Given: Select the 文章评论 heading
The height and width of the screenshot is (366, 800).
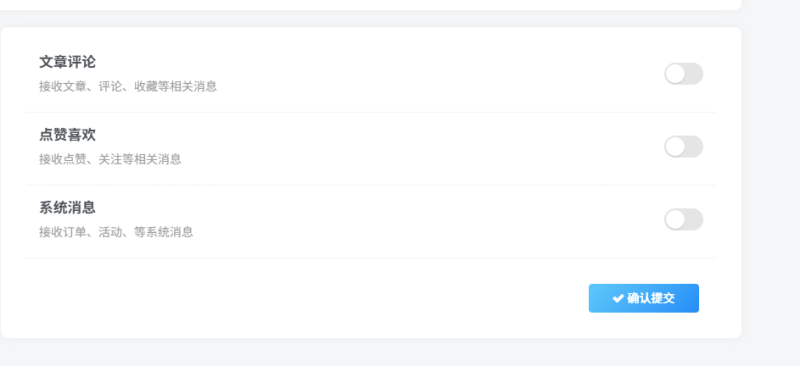Looking at the screenshot, I should click(x=67, y=62).
